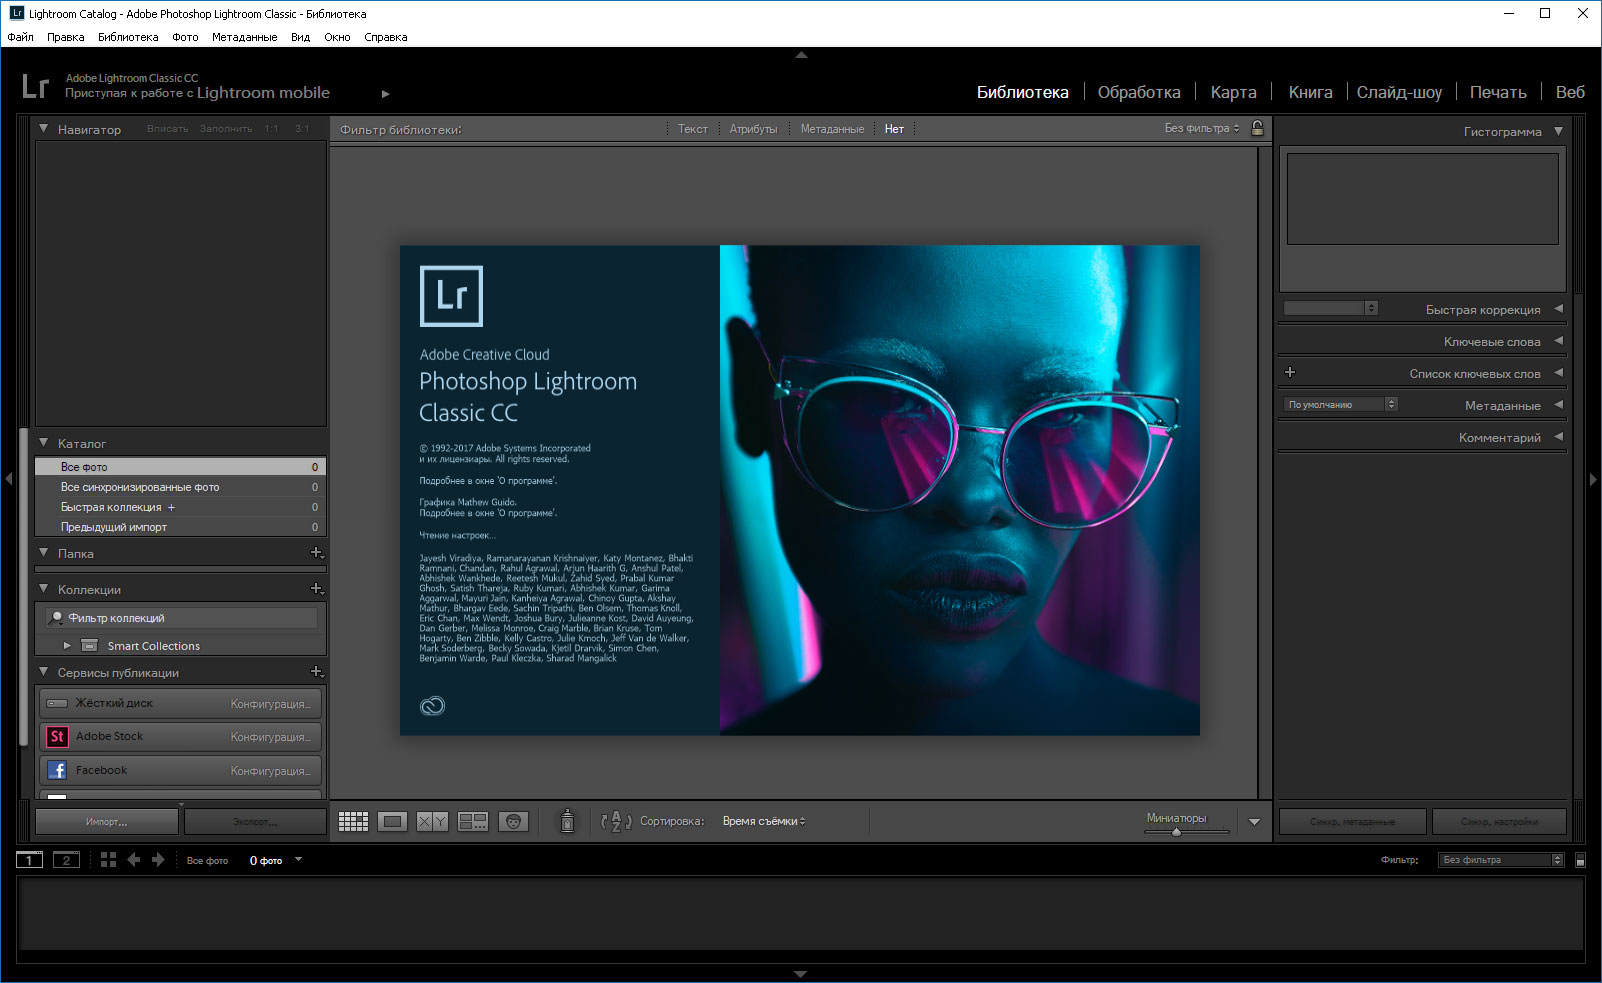Open the Слайд-шоу module

[x=1399, y=92]
